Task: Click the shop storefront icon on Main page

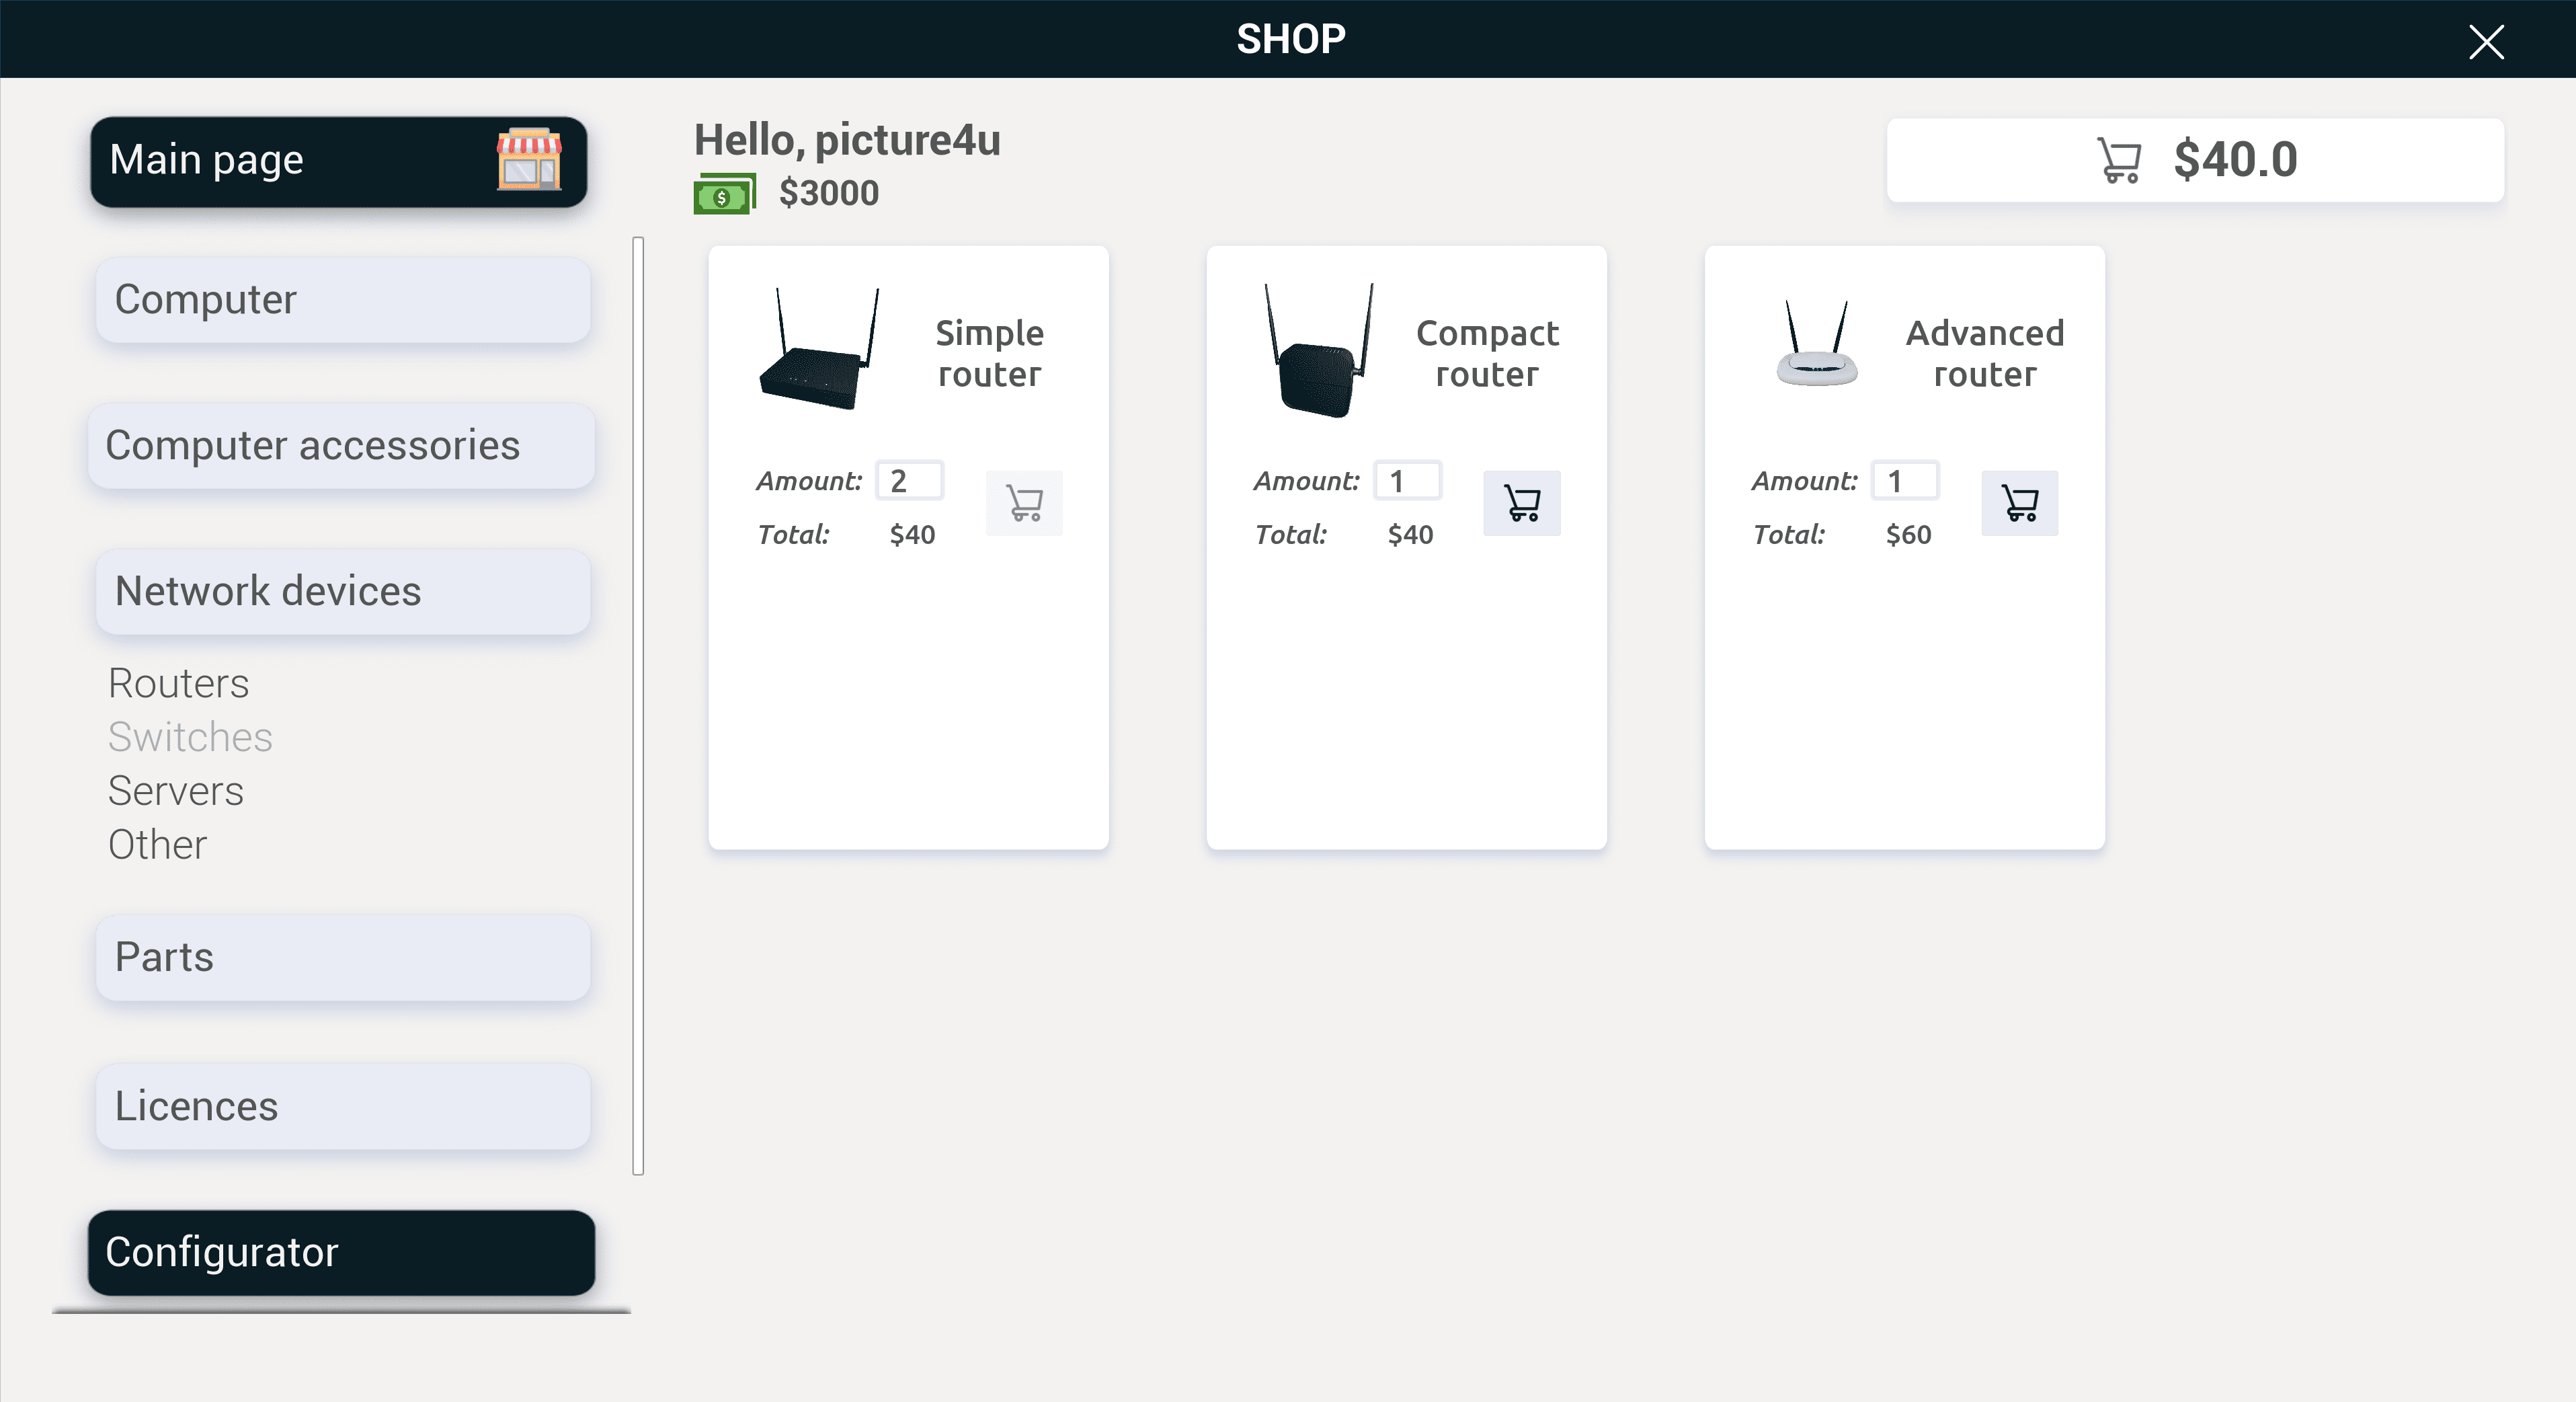Action: [x=529, y=159]
